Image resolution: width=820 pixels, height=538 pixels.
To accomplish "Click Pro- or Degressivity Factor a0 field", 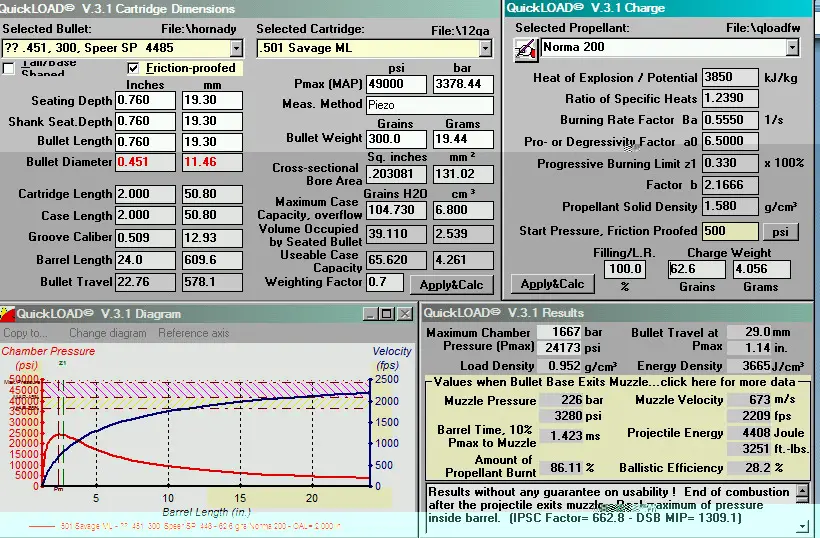I will (x=730, y=141).
